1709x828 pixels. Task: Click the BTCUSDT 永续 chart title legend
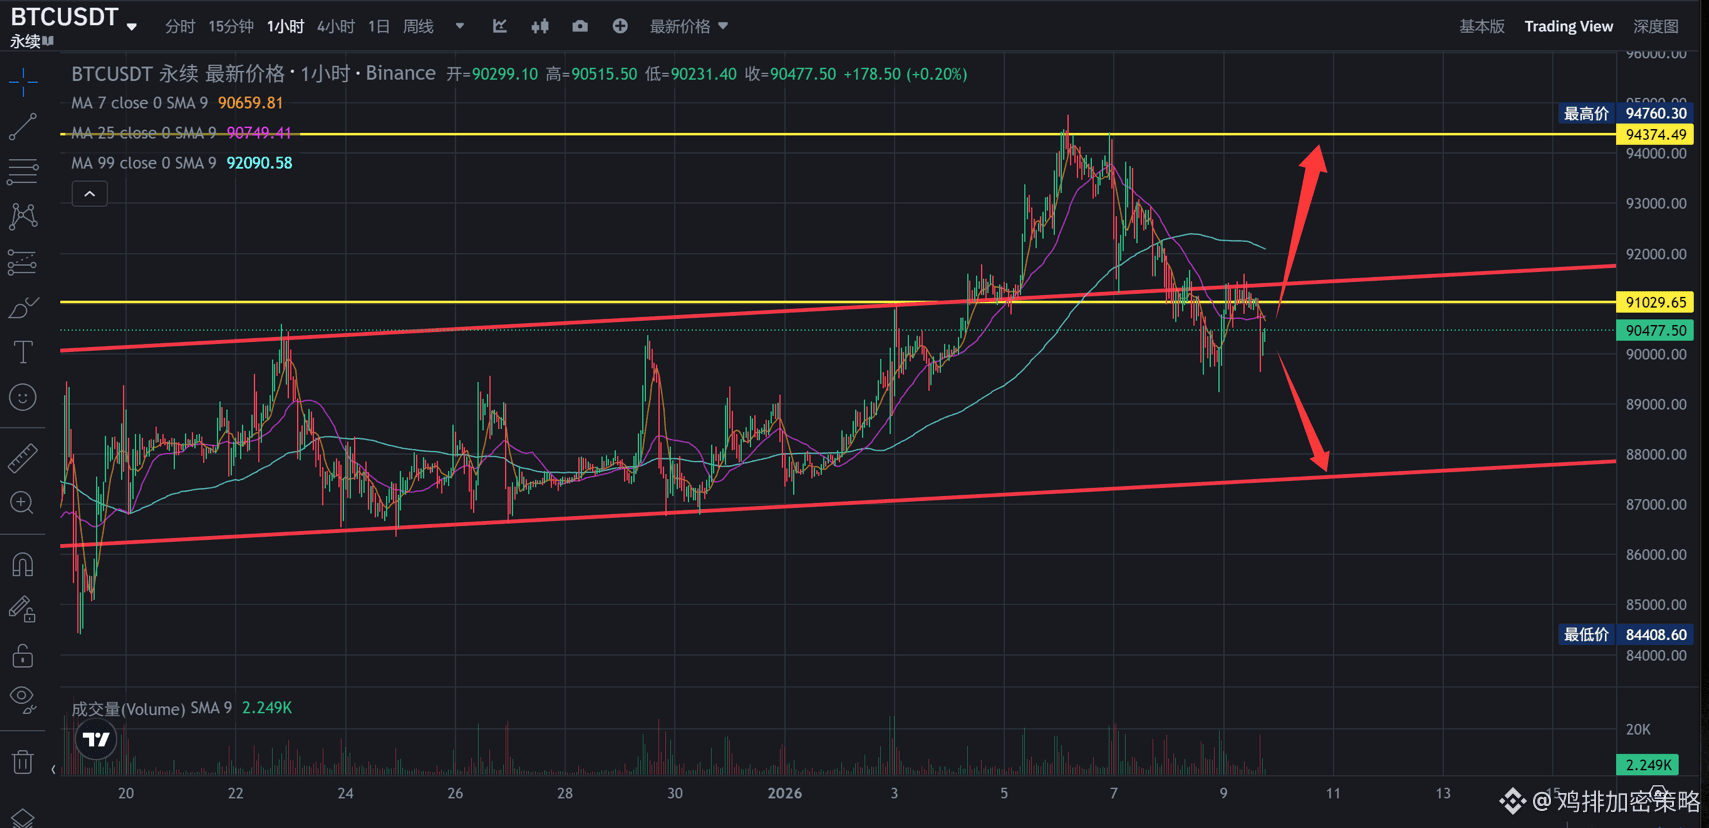click(x=254, y=74)
